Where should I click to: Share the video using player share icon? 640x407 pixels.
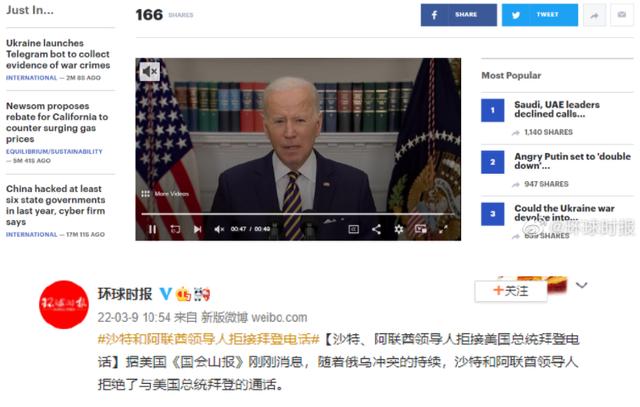[x=376, y=229]
